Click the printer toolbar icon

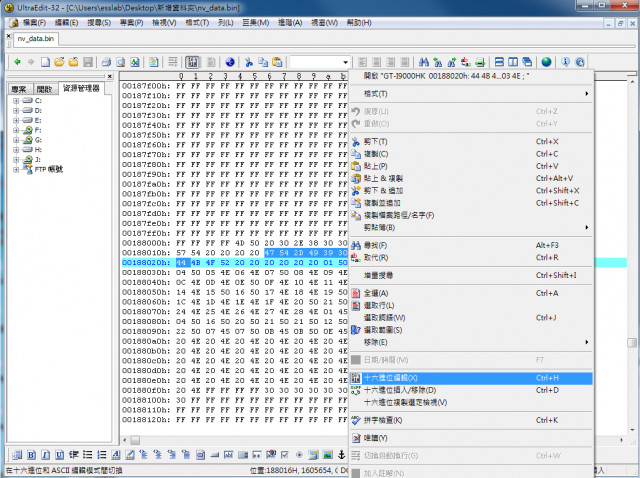[x=106, y=62]
